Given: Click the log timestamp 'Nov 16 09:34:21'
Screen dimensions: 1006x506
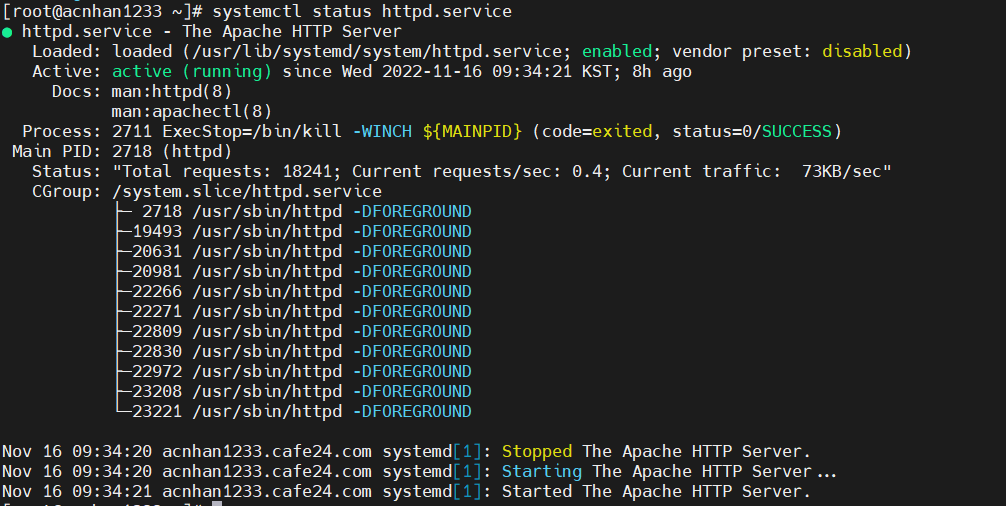Looking at the screenshot, I should [x=77, y=491].
